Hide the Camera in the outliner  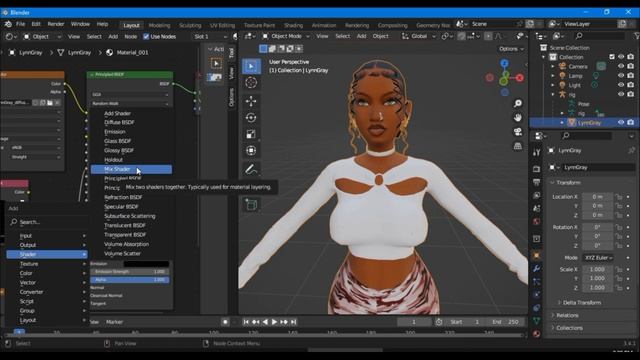click(621, 66)
